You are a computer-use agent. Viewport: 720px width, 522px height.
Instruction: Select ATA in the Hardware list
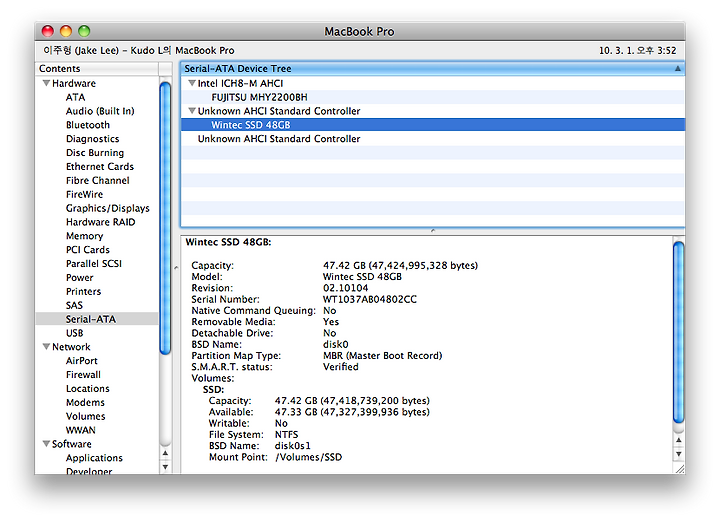click(75, 97)
